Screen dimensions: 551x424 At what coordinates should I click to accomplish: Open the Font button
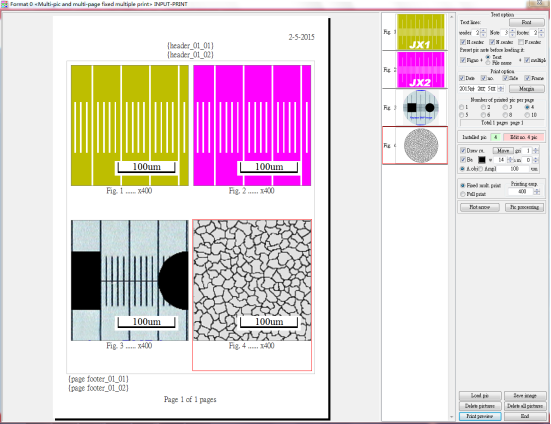[526, 22]
